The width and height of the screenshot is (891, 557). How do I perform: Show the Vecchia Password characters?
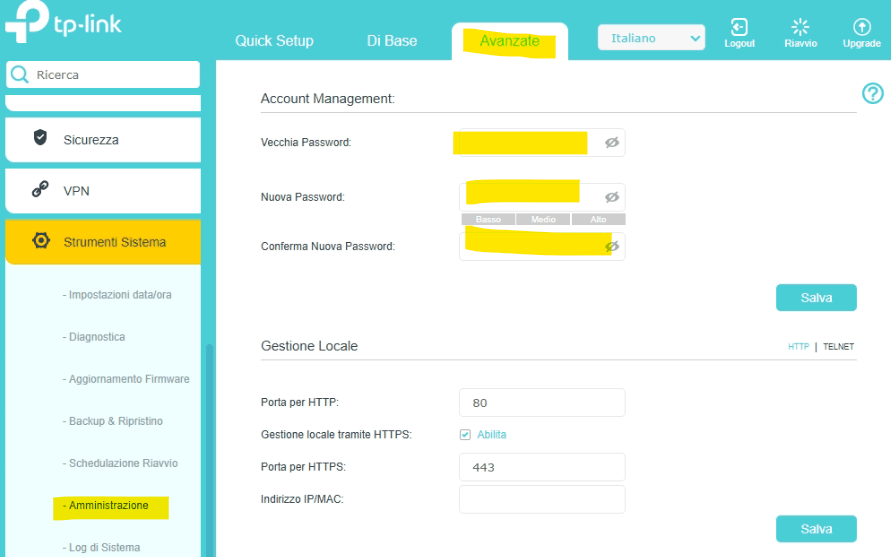pyautogui.click(x=612, y=143)
